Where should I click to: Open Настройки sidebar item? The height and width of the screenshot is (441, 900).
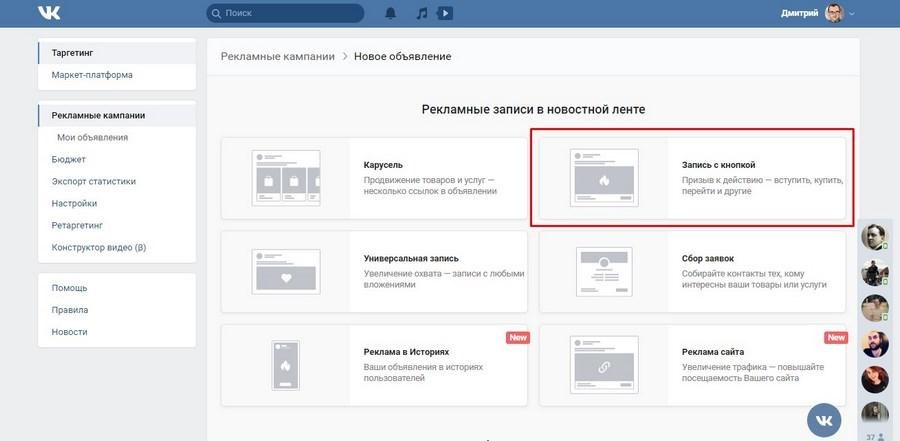[x=117, y=204]
